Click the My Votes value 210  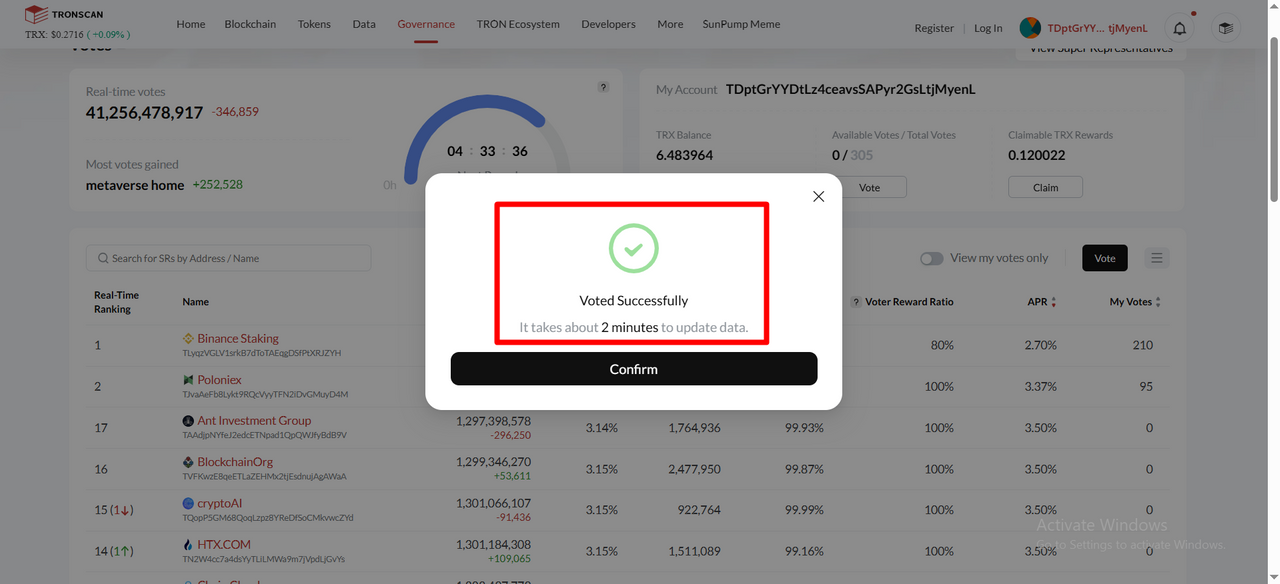[1143, 345]
